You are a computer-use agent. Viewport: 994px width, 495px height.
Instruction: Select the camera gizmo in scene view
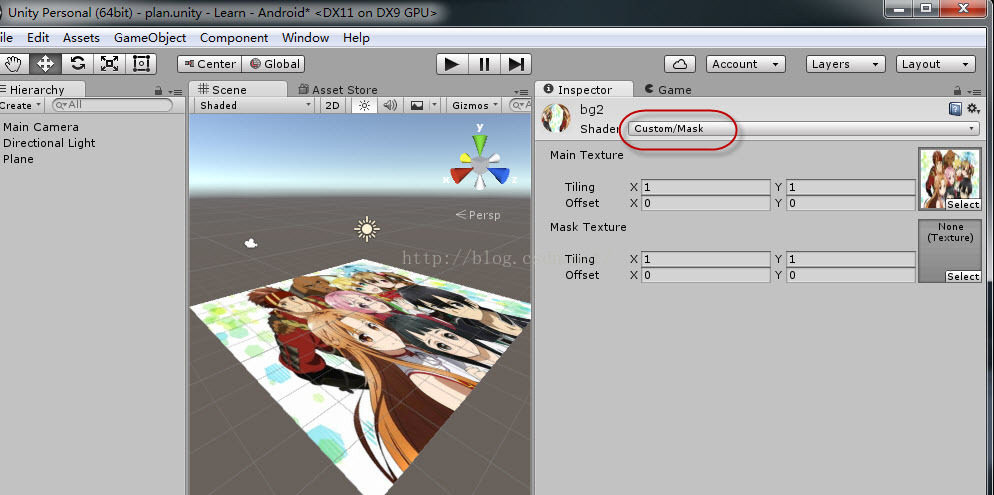pos(251,243)
